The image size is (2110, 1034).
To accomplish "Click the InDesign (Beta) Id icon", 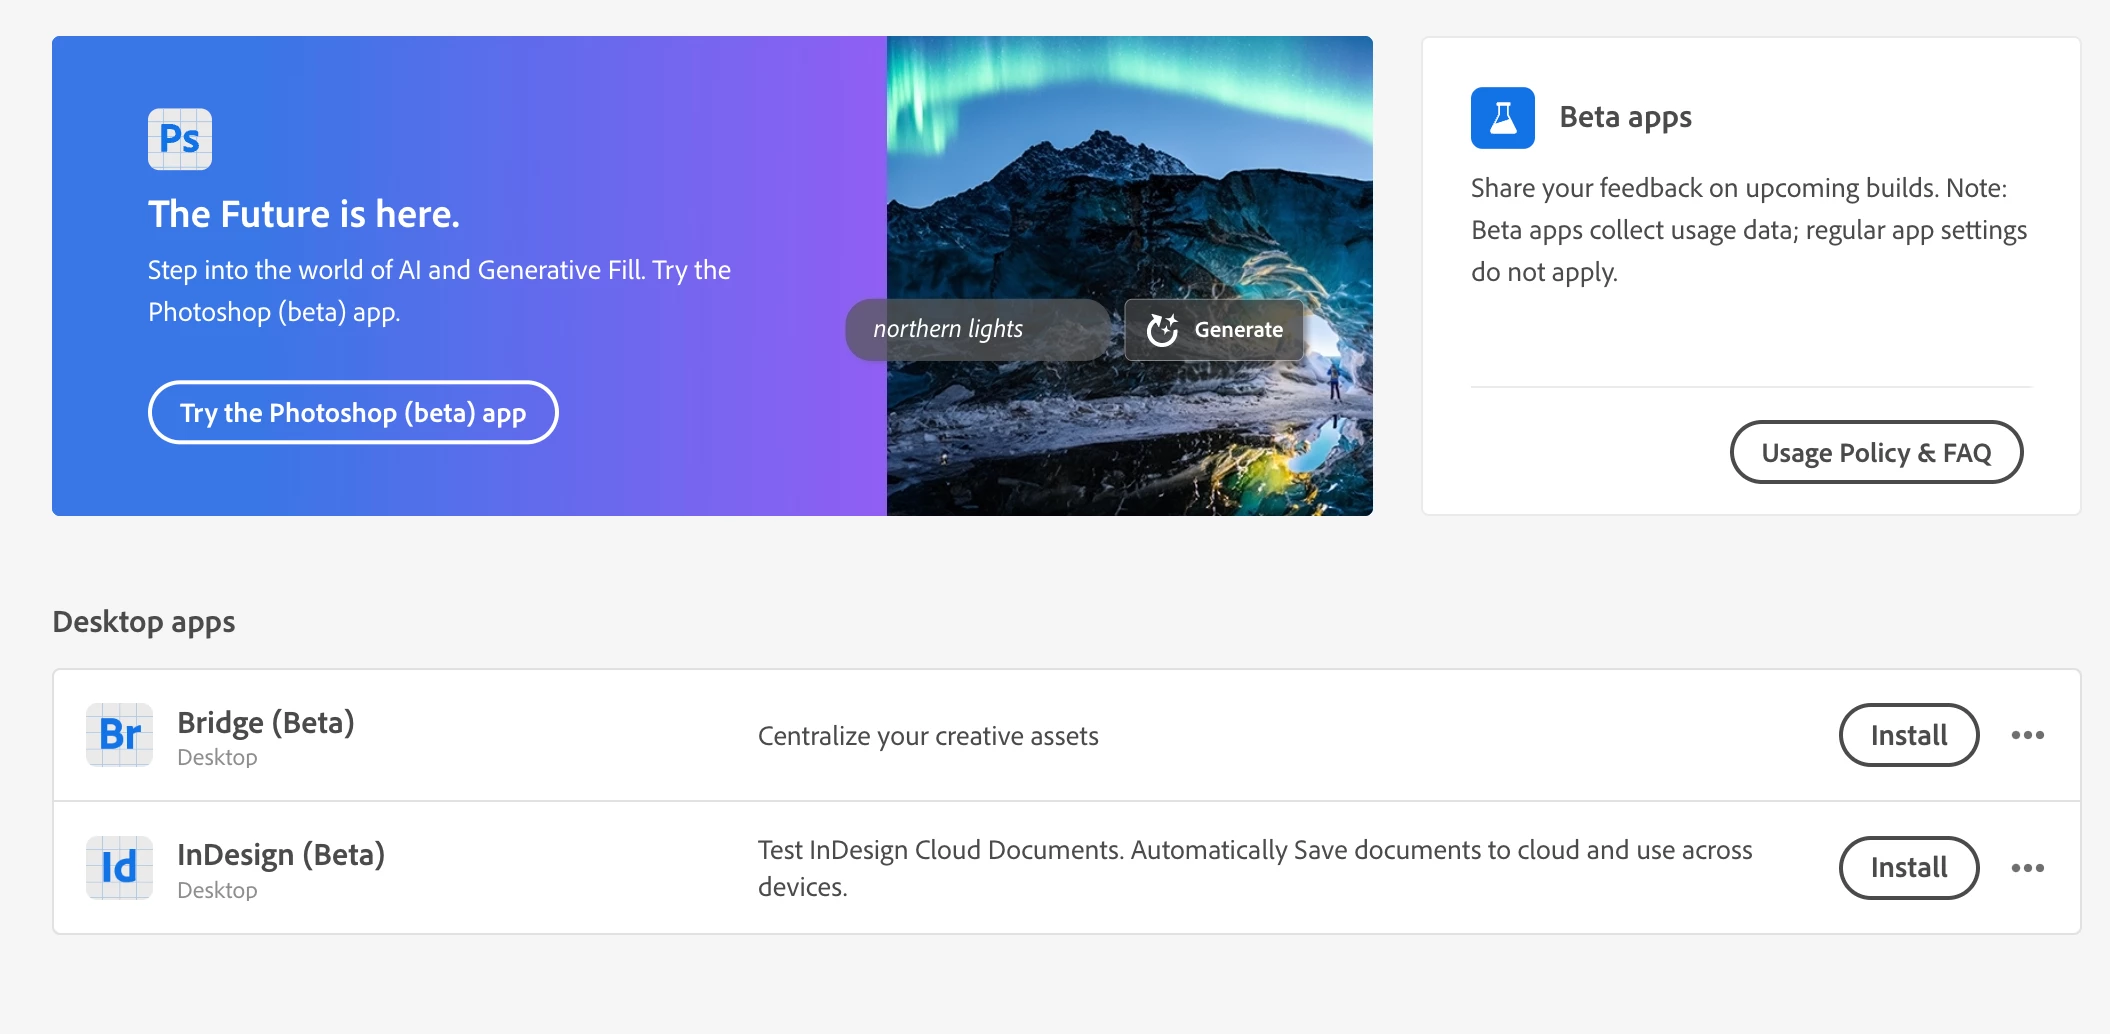I will tap(120, 868).
